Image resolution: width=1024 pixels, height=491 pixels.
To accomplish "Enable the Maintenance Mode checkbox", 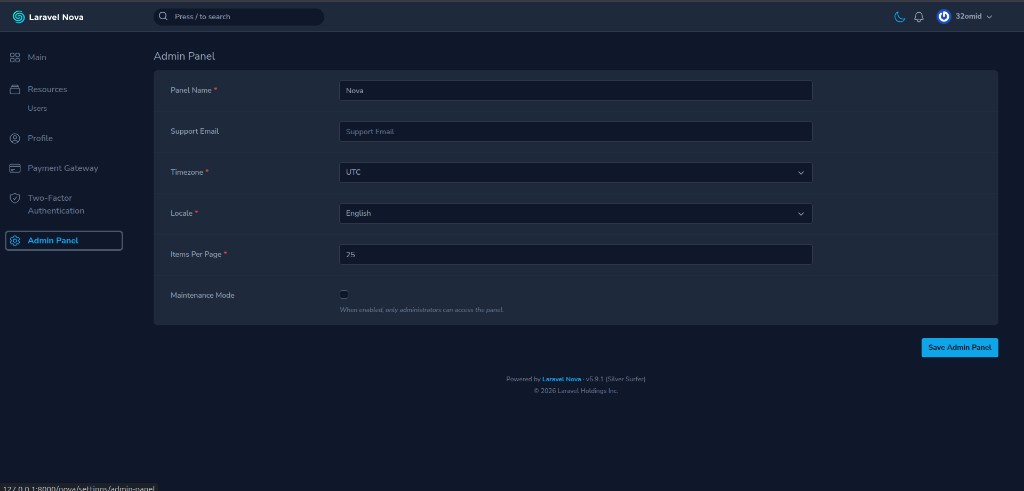I will coord(344,294).
